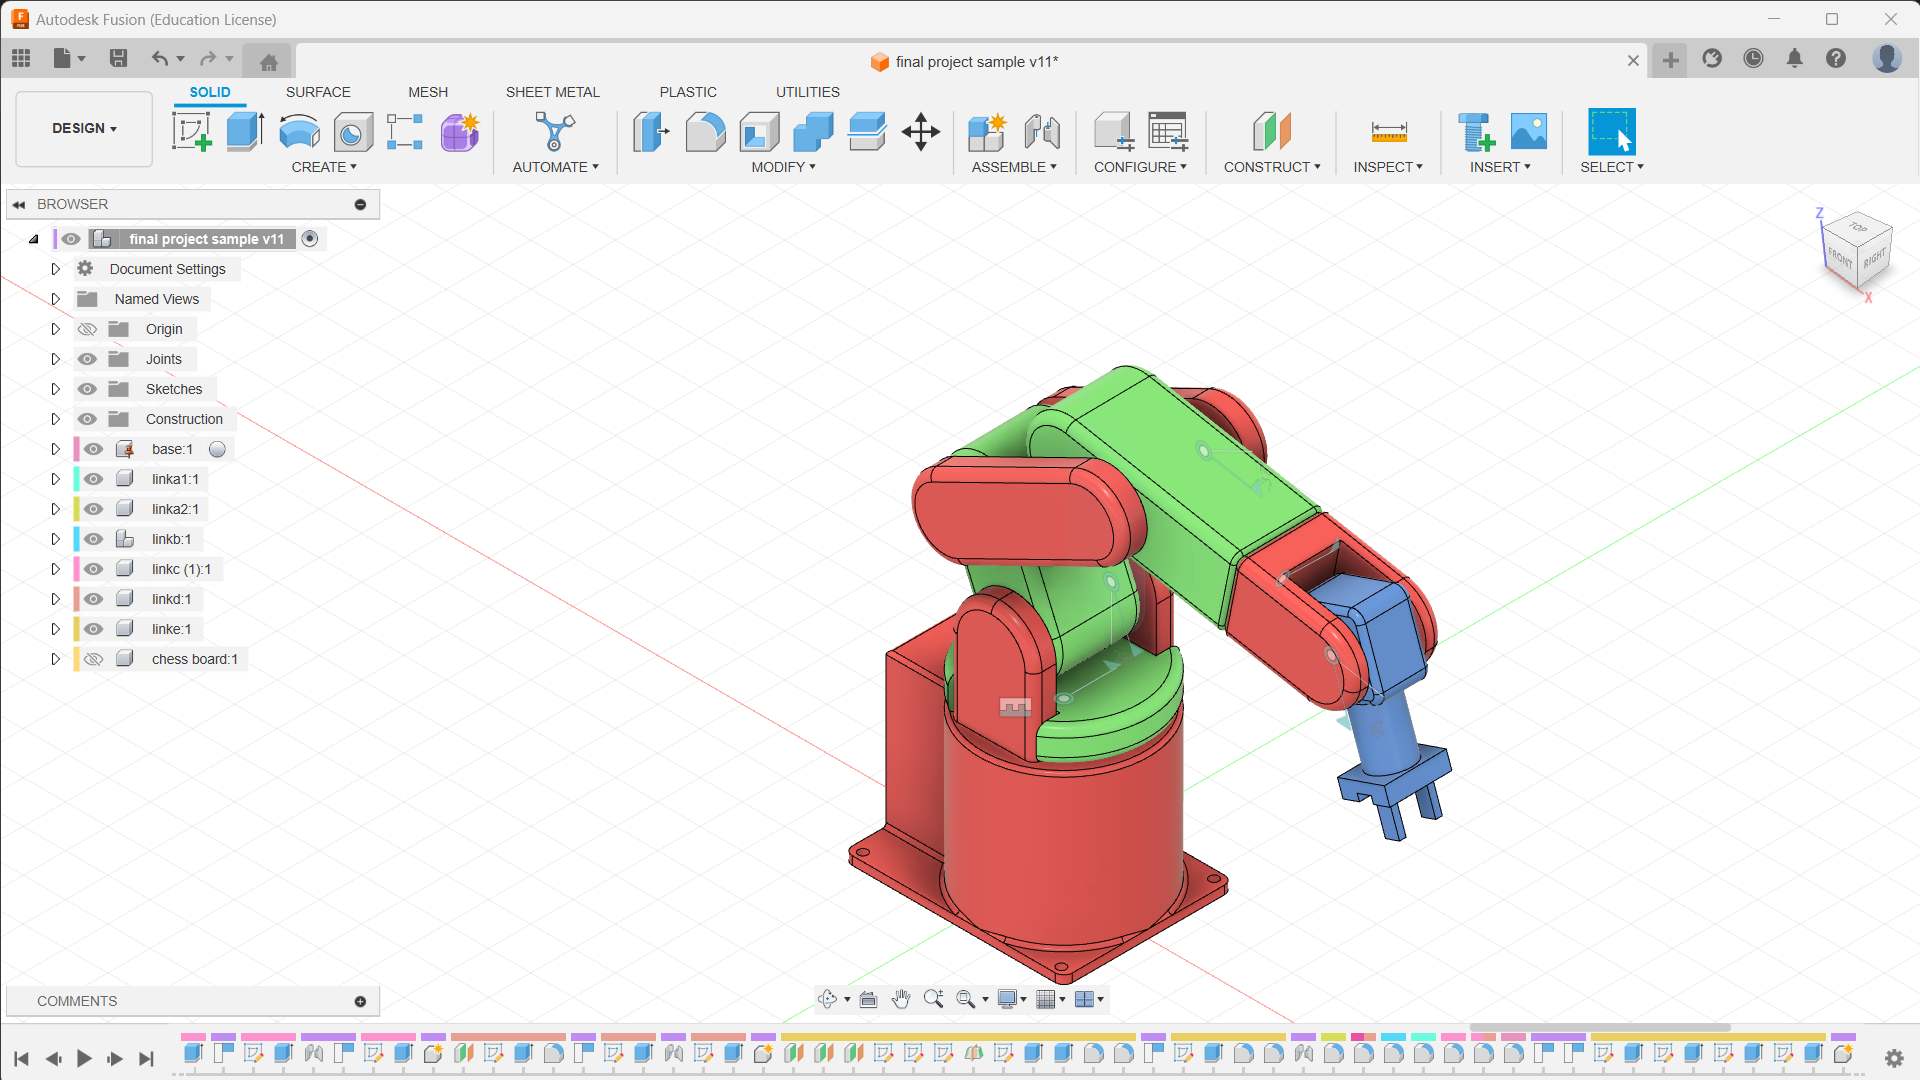Expand the base:1 component tree
1920x1080 pixels.
56,449
